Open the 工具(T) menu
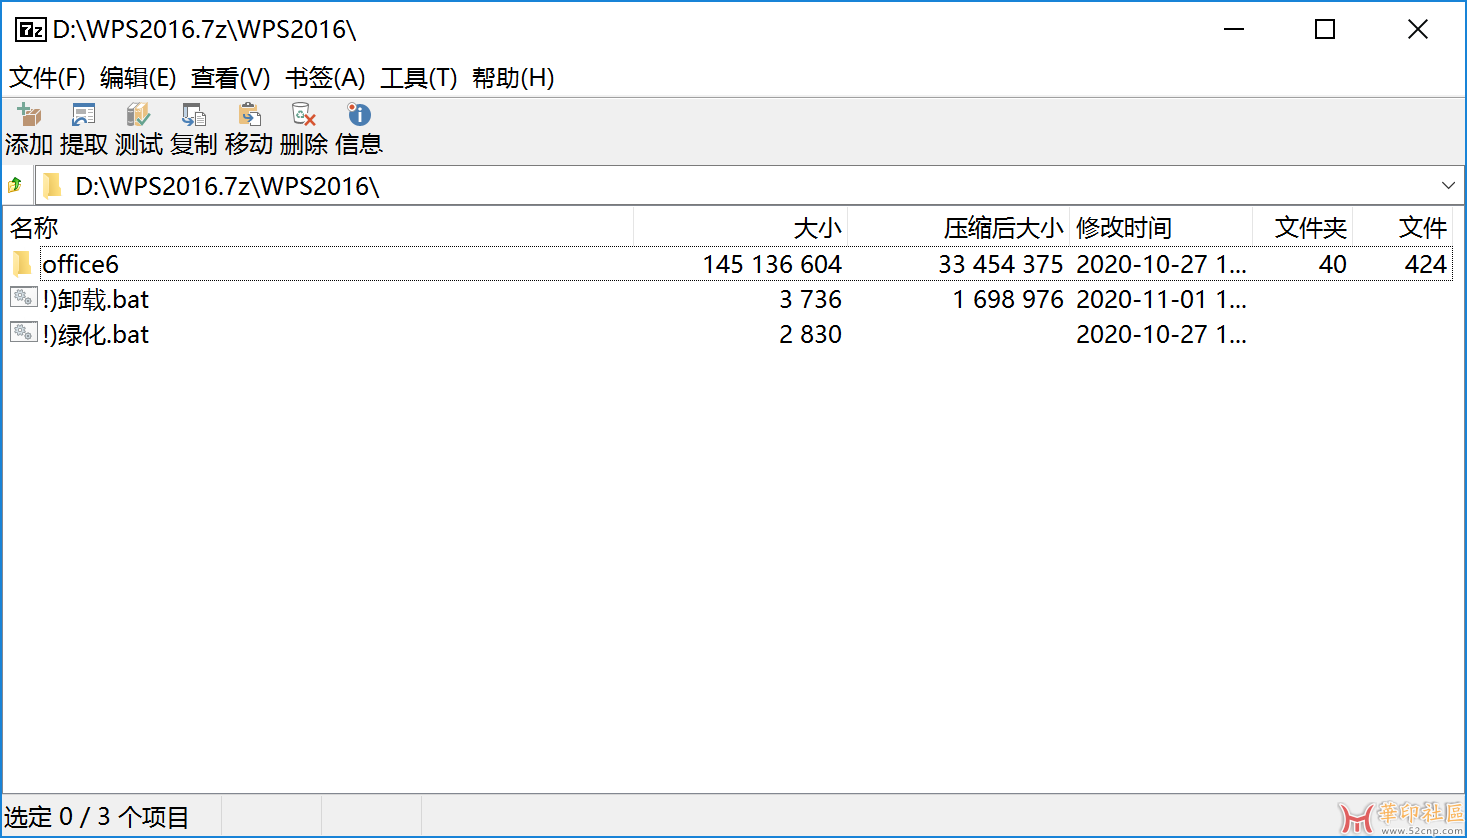Screen dimensions: 1467x838 [x=418, y=78]
